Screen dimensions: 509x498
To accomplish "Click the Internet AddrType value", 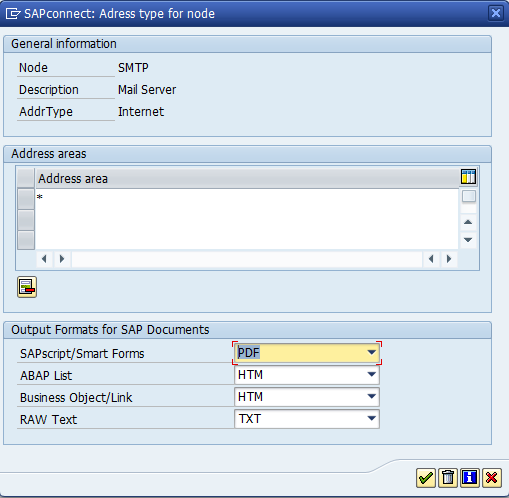I will [141, 112].
